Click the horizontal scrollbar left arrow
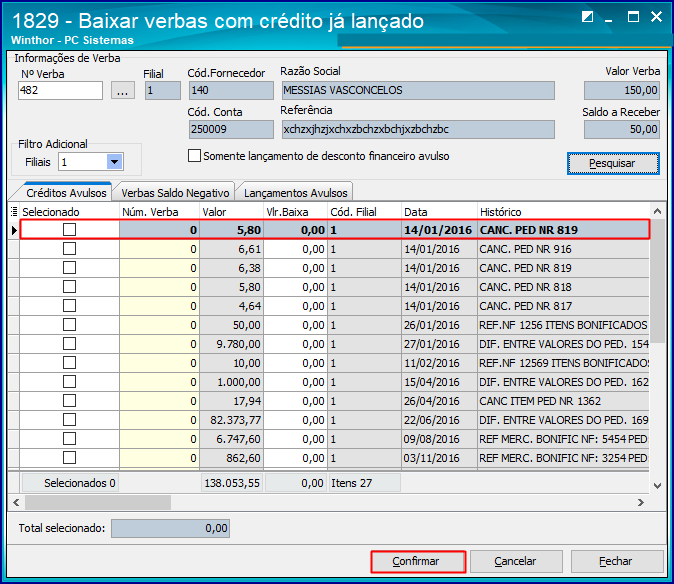 click(16, 502)
